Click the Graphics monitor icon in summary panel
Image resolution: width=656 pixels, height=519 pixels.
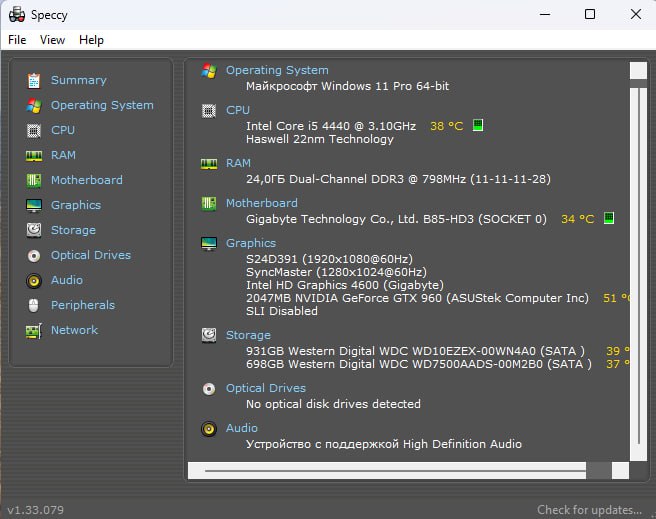tap(209, 243)
